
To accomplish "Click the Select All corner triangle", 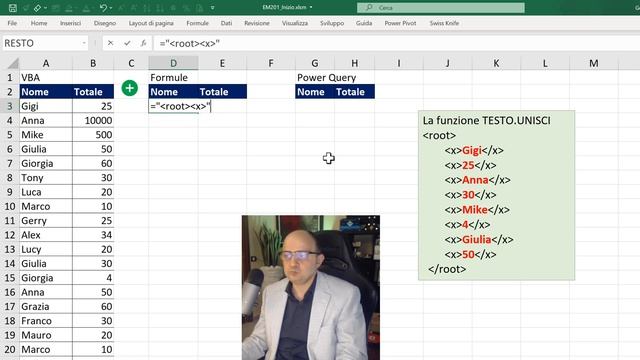I will [x=13, y=63].
